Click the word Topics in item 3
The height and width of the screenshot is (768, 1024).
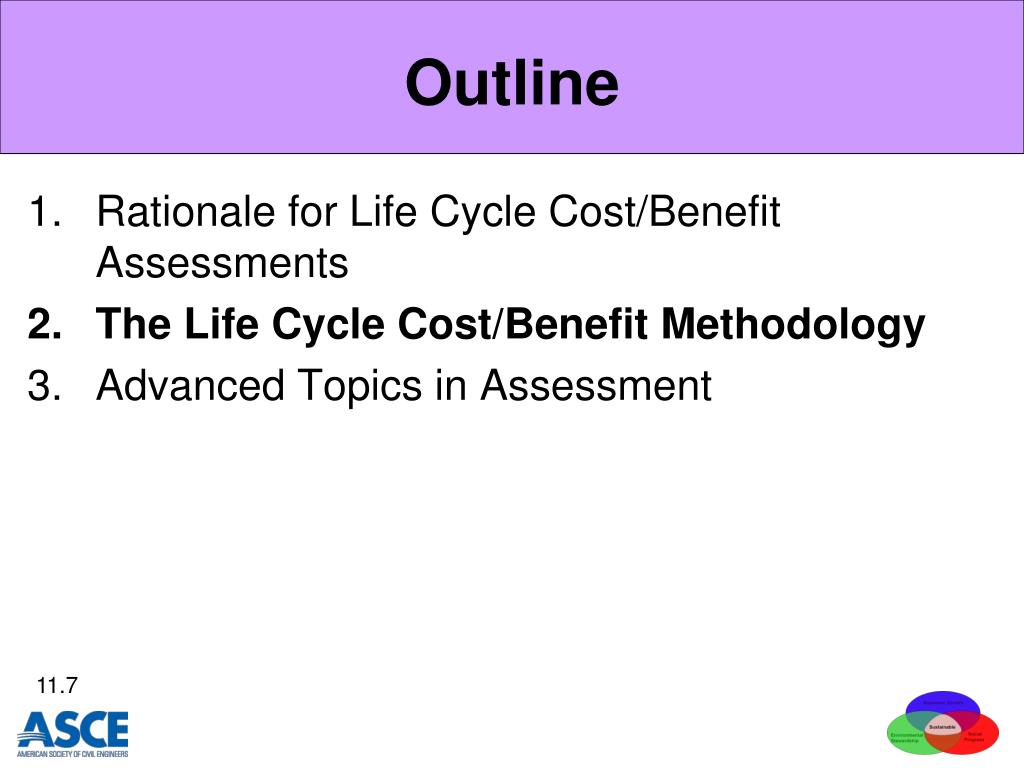360,387
